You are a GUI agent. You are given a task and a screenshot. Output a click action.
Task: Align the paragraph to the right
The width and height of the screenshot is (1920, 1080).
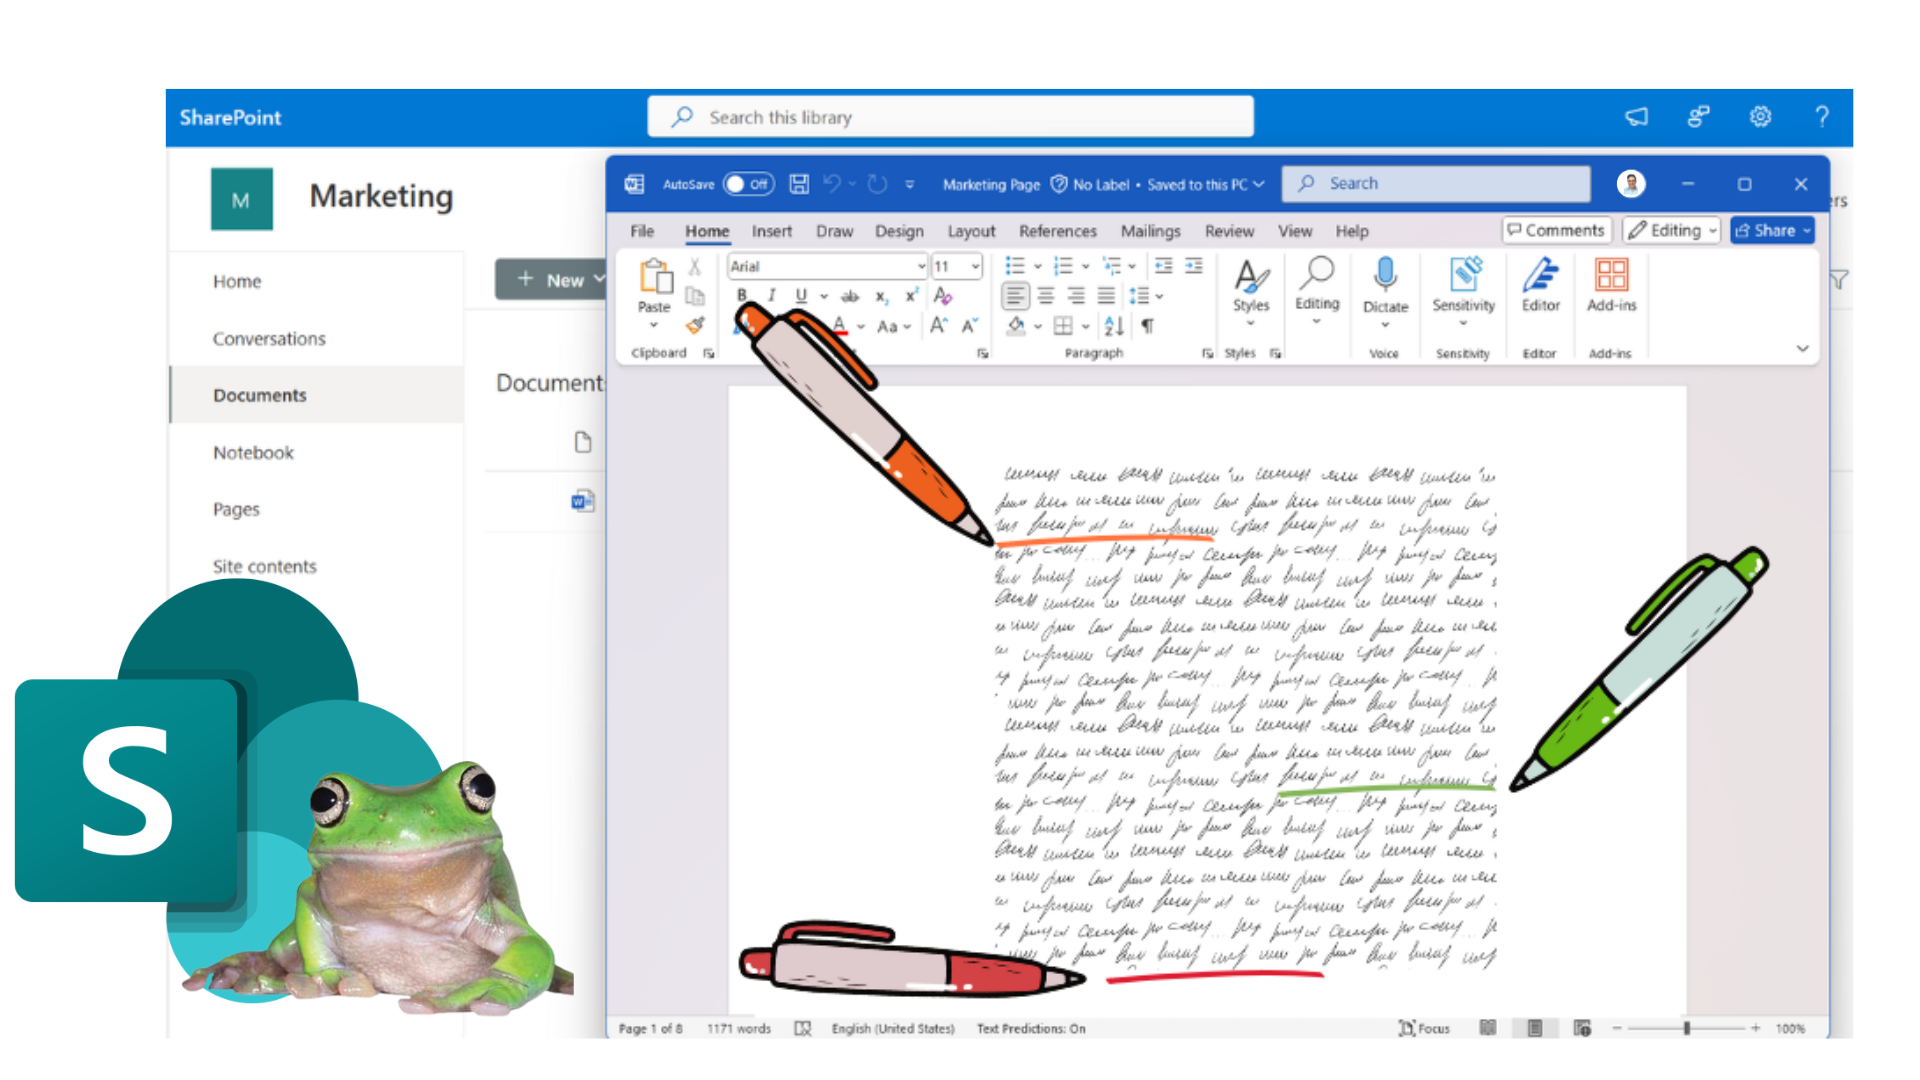[x=1076, y=296]
